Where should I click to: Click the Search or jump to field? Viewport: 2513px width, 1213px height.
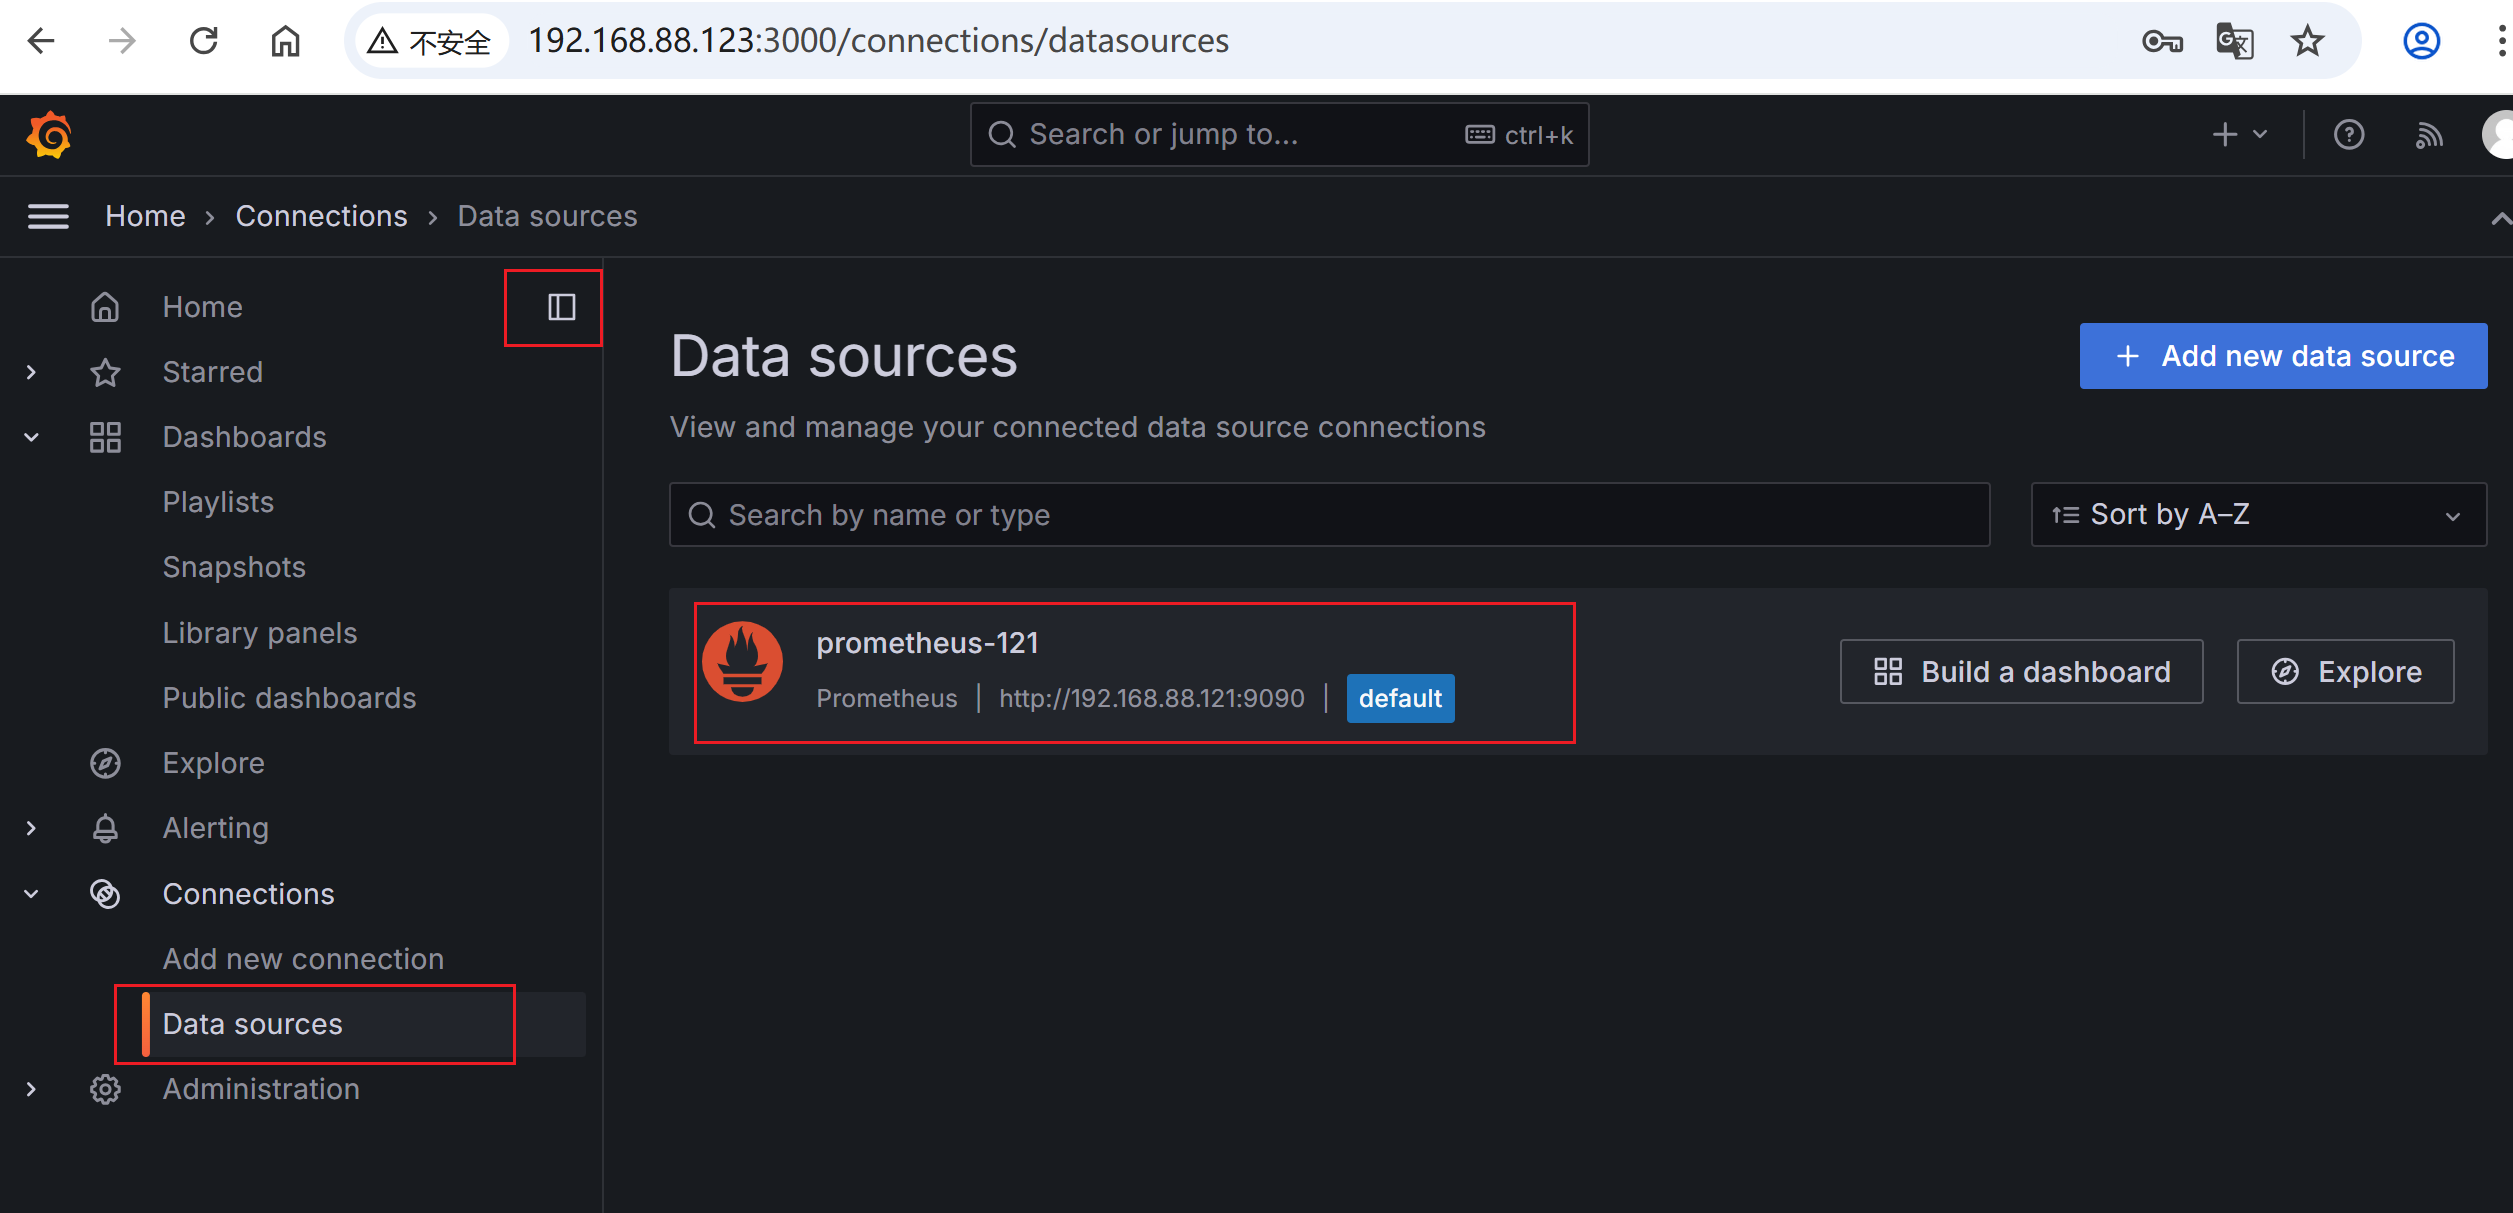(x=1279, y=135)
